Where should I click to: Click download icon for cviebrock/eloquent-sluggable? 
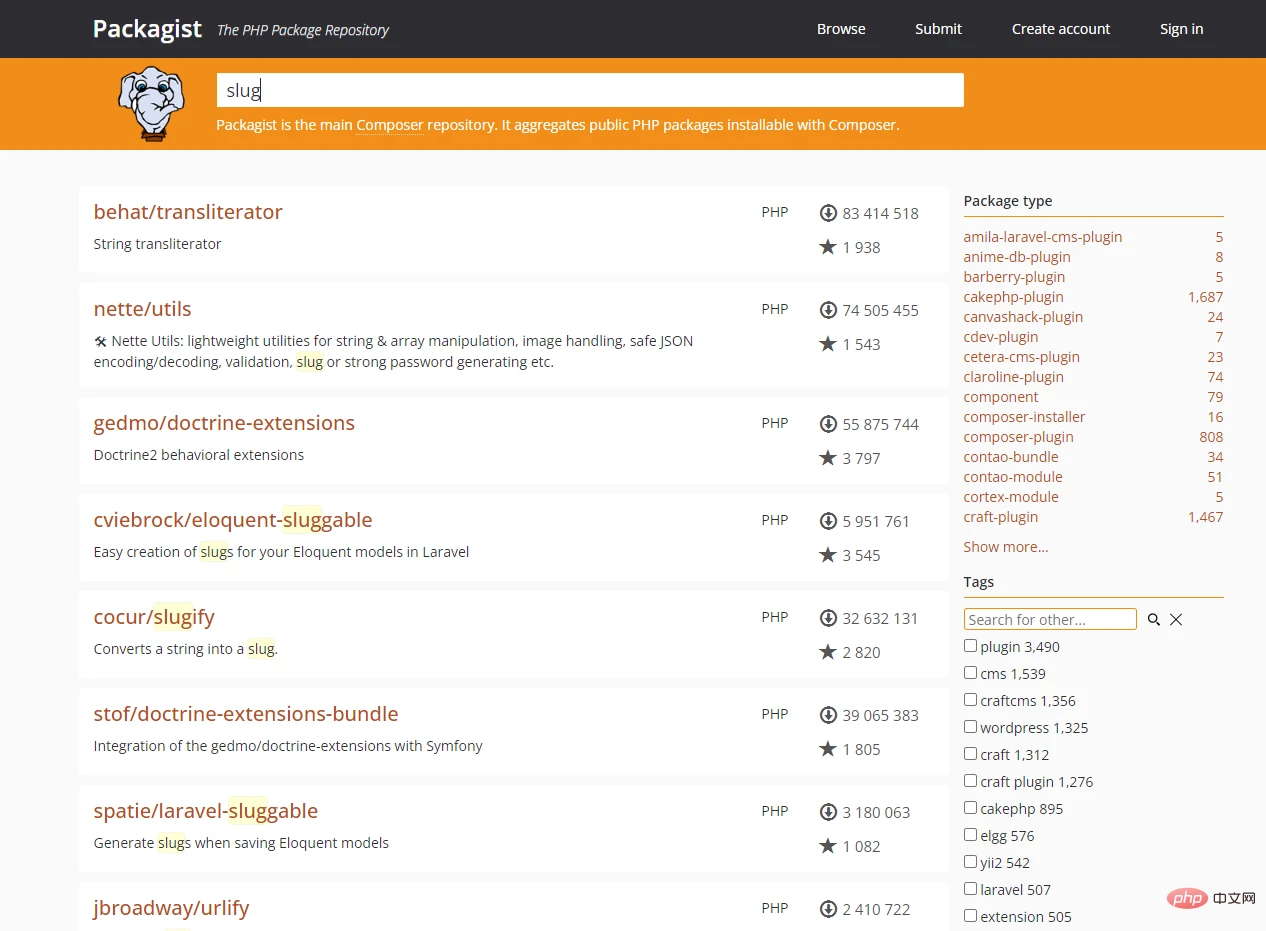pos(828,521)
